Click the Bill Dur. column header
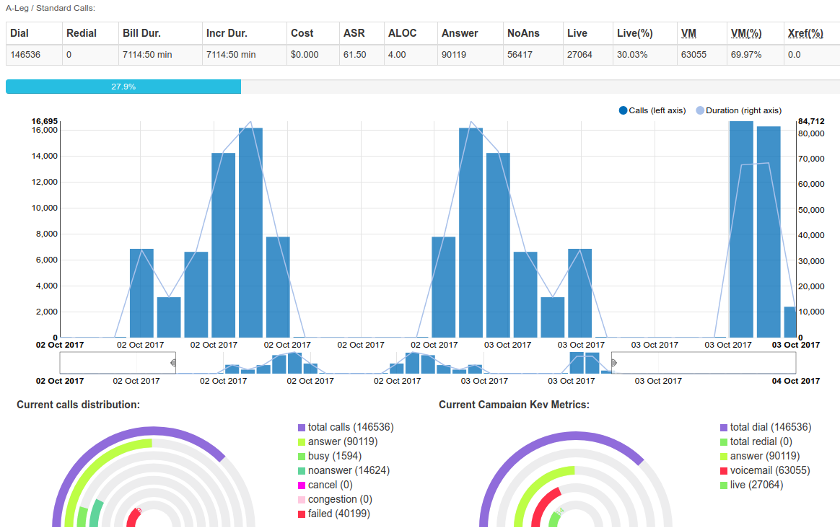The image size is (840, 527). pyautogui.click(x=160, y=33)
